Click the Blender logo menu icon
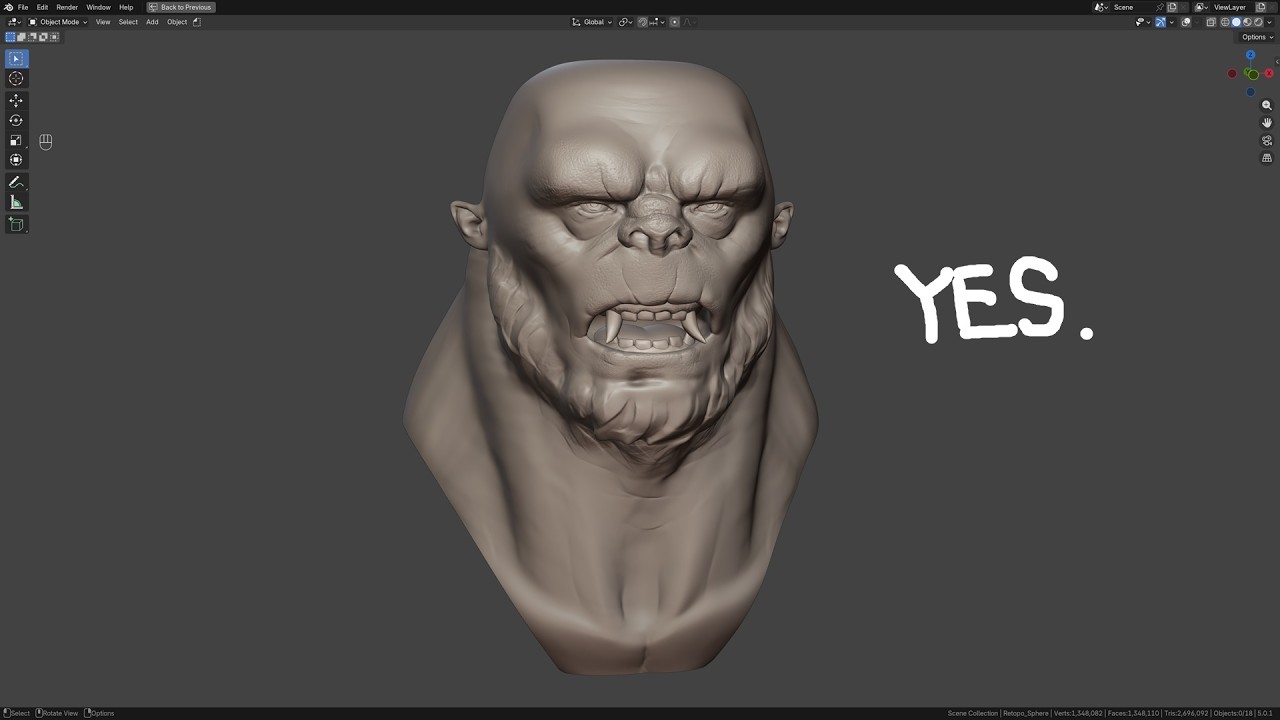This screenshot has height=720, width=1280. point(8,7)
